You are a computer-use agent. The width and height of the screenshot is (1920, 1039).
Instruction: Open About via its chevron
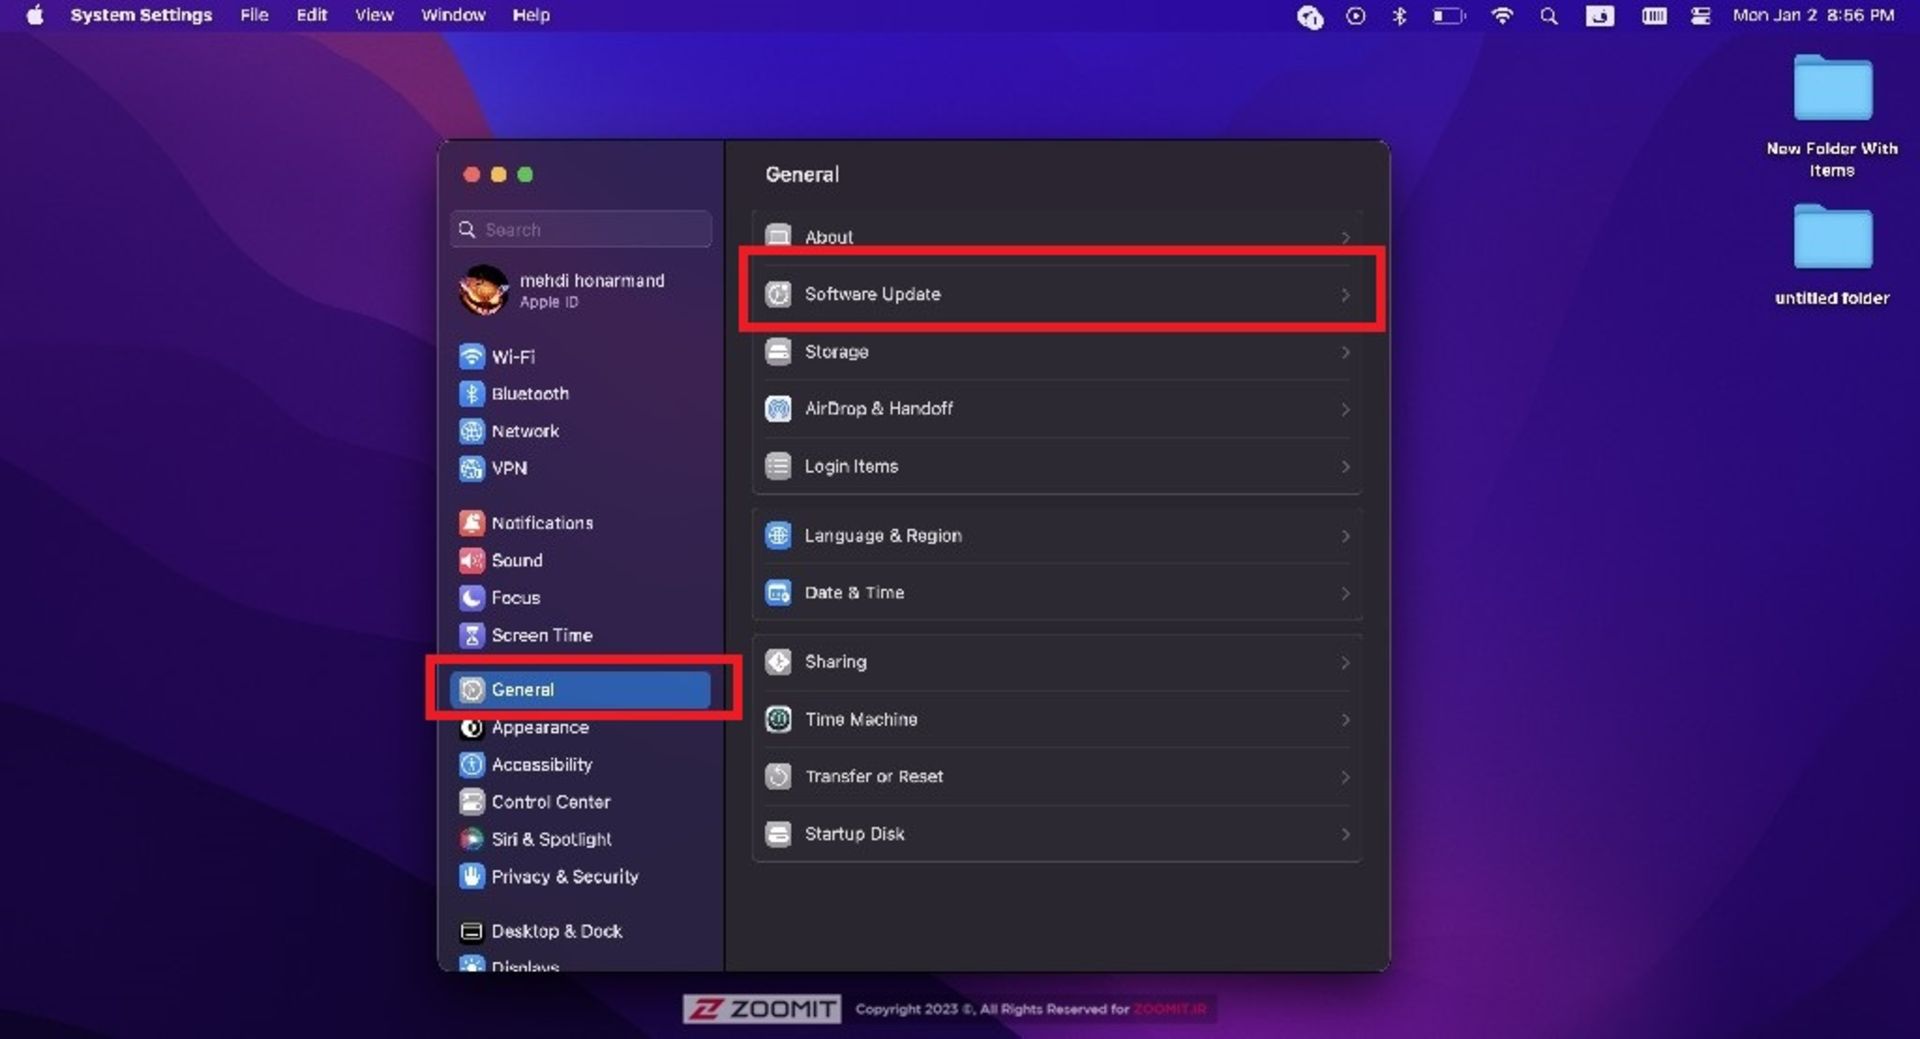click(1346, 238)
